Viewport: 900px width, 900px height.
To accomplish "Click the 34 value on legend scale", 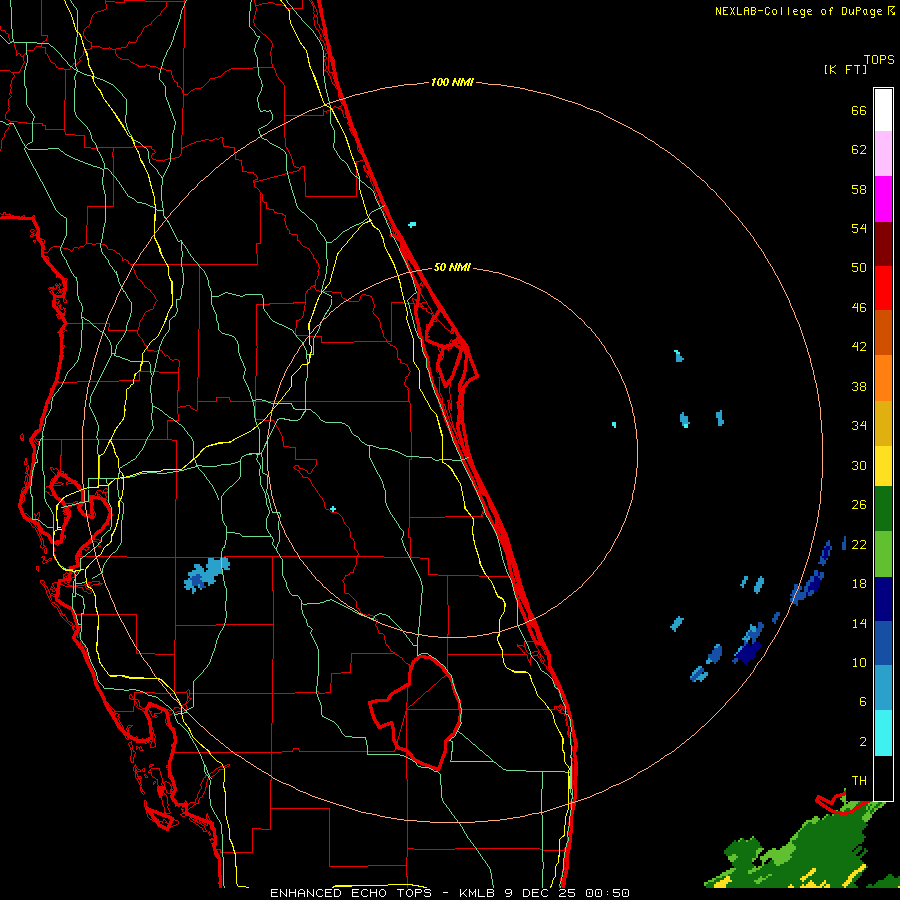I will coord(859,426).
